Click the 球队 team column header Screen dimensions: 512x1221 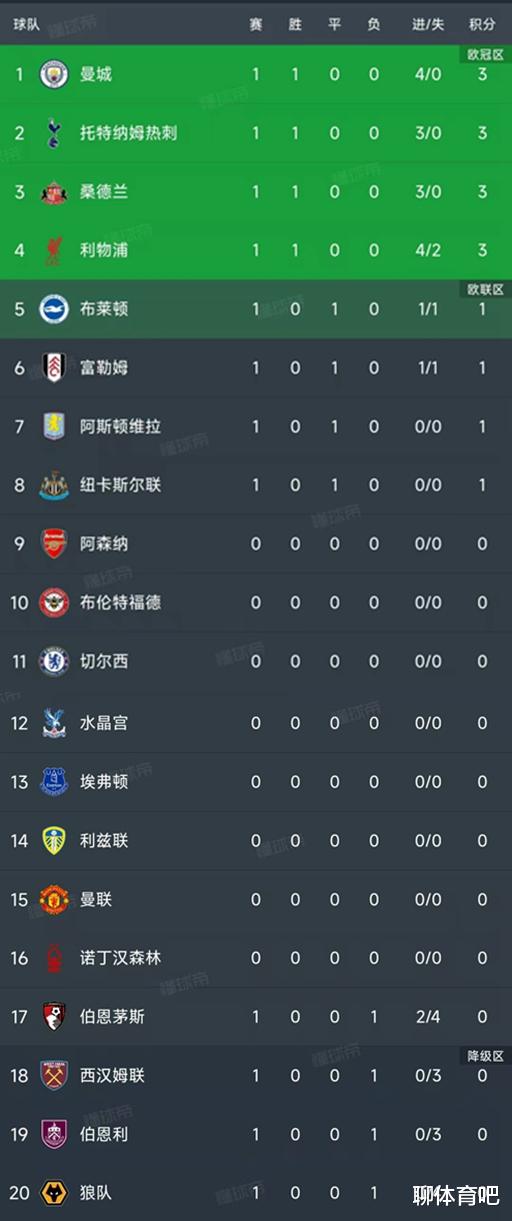(27, 24)
